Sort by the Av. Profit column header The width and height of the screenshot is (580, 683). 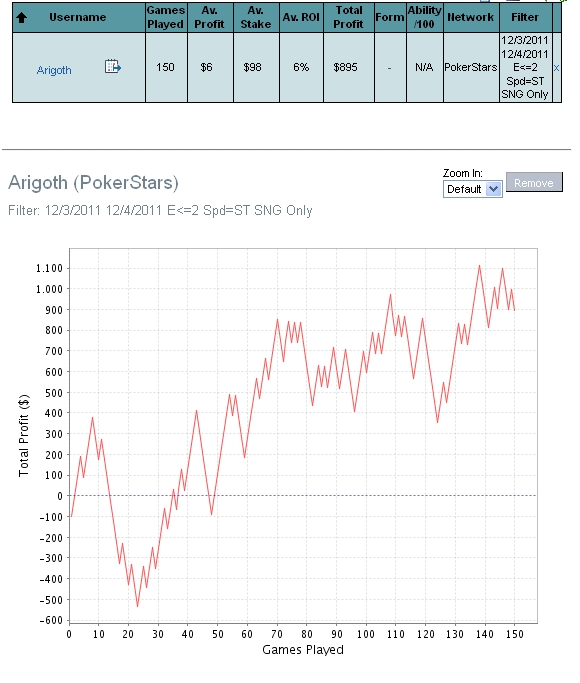point(209,17)
